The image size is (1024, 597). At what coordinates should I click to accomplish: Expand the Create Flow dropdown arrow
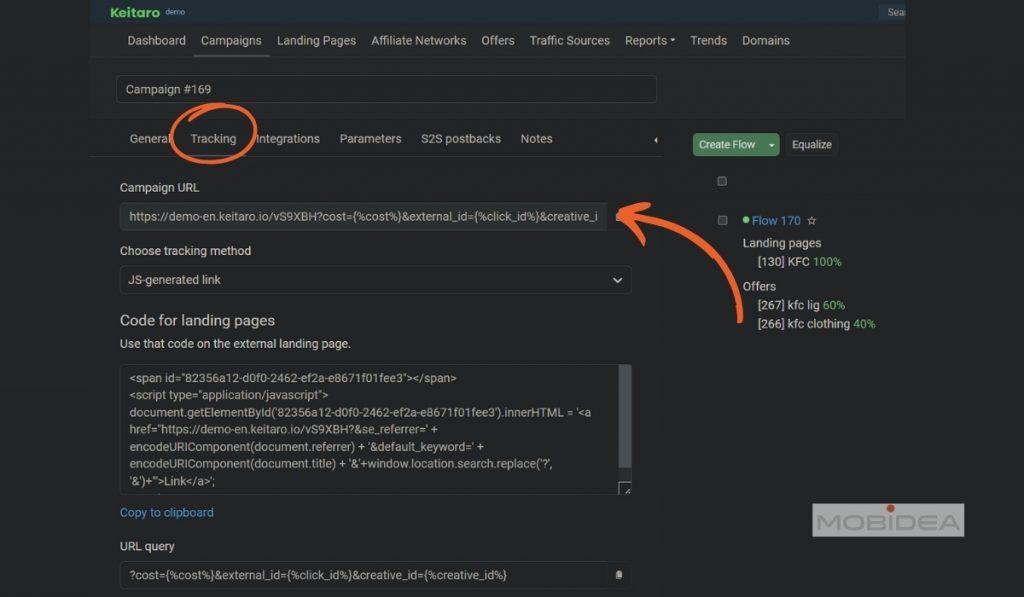click(772, 145)
